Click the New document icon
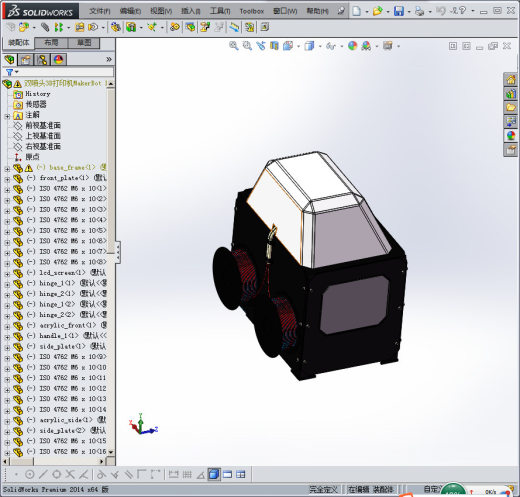 point(357,11)
